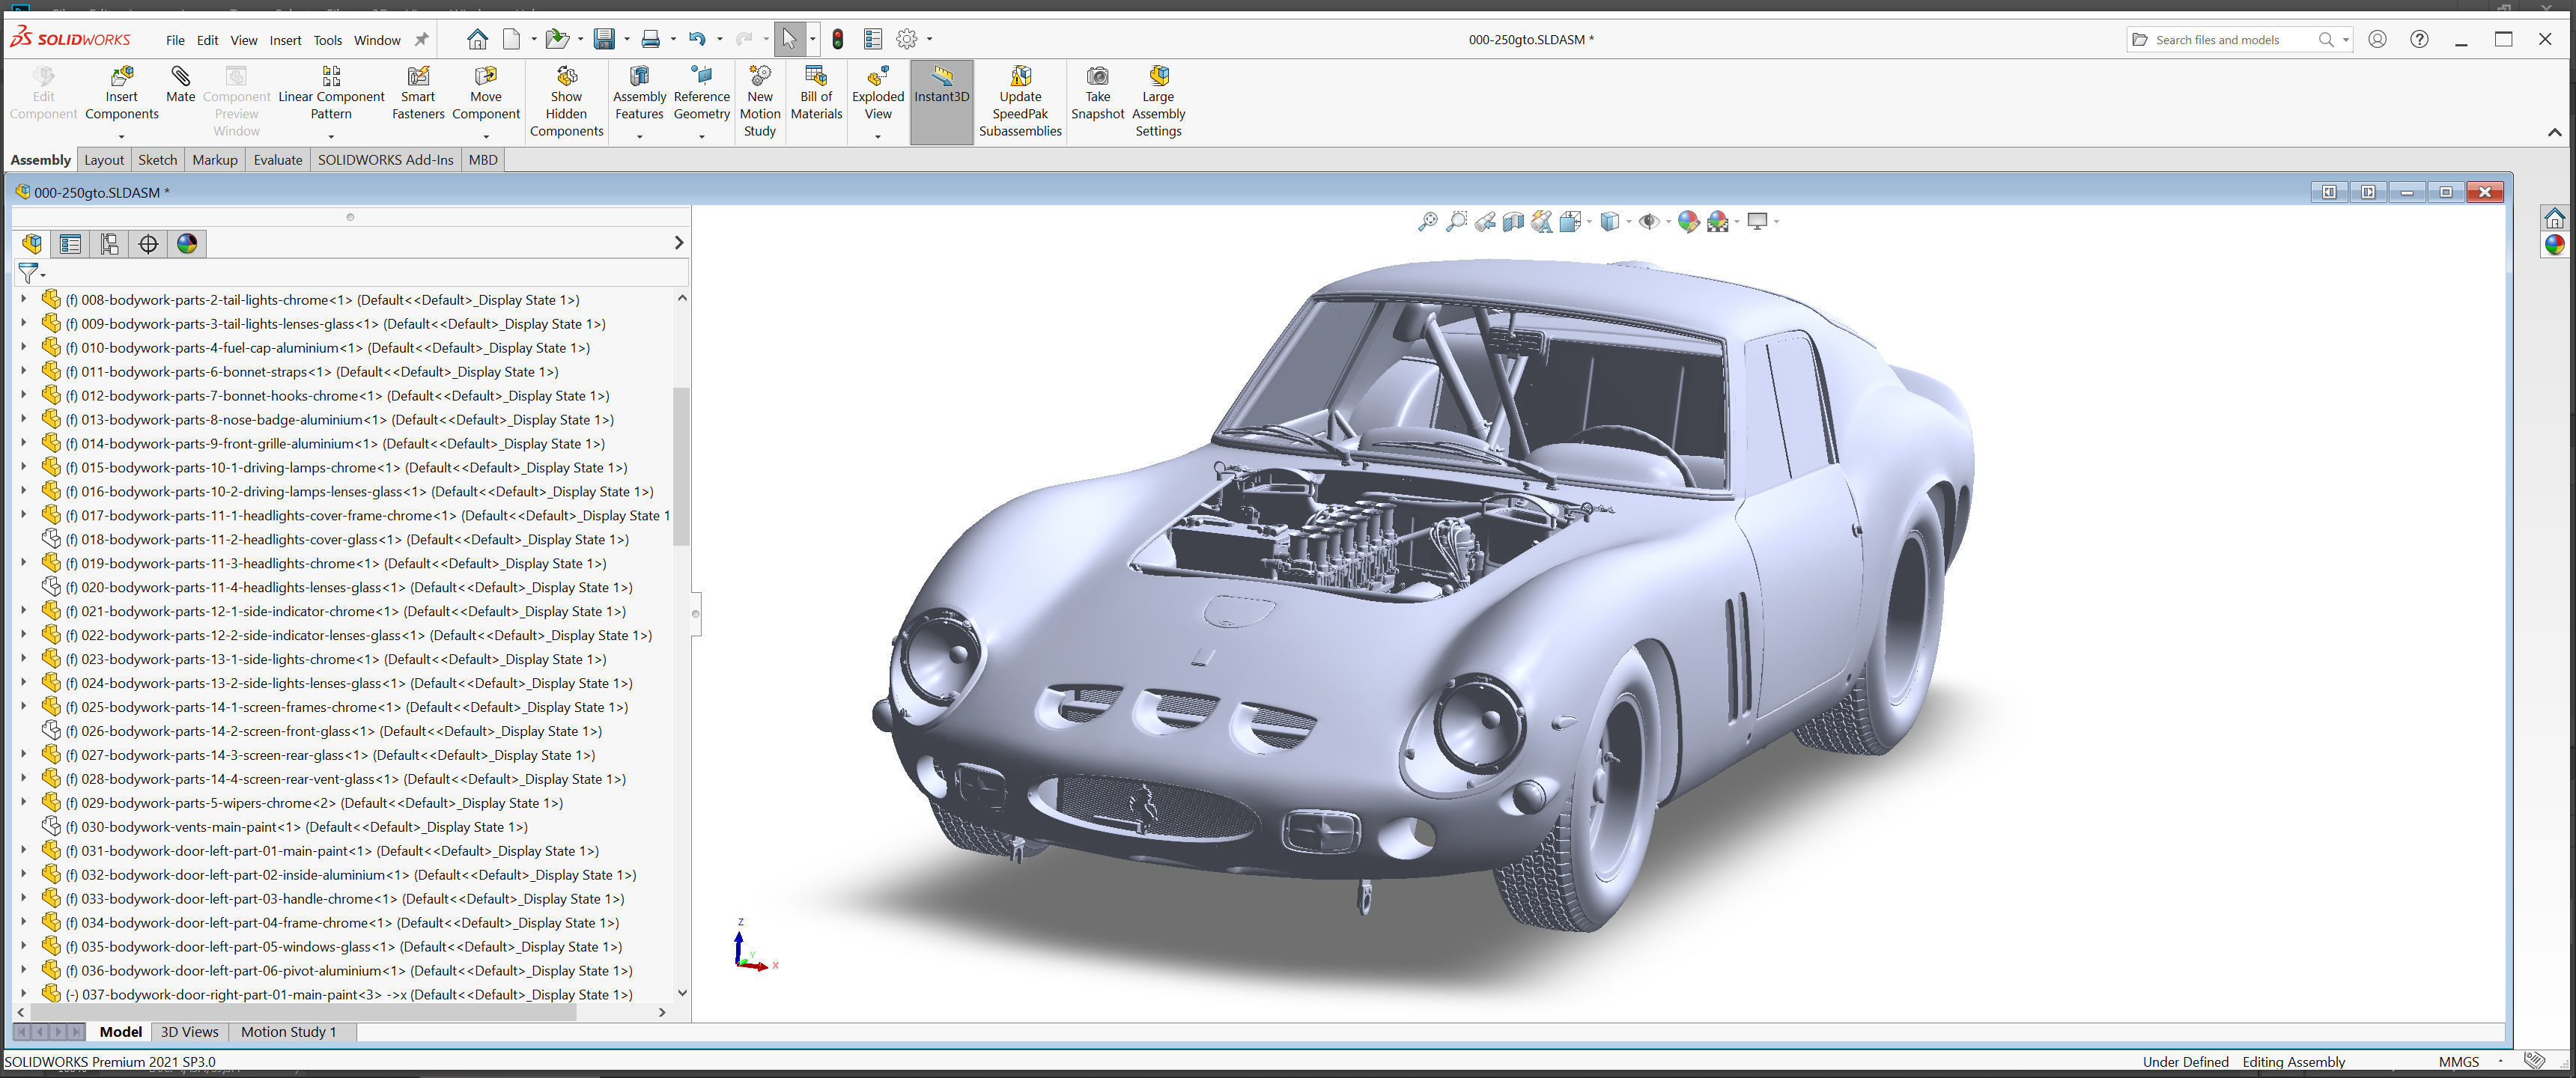The width and height of the screenshot is (2576, 1078).
Task: Open SOLIDWORKS Resources home in task pane
Action: [2555, 217]
